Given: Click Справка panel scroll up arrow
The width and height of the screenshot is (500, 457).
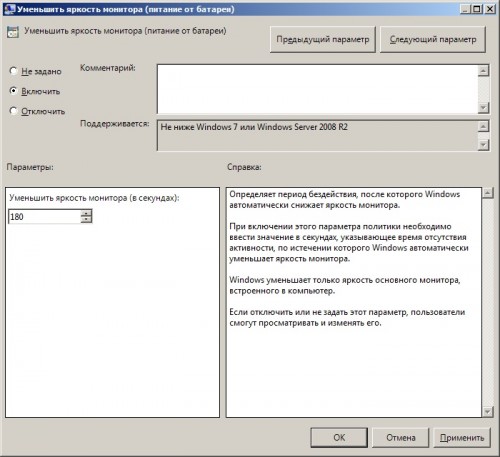Looking at the screenshot, I should [x=487, y=193].
